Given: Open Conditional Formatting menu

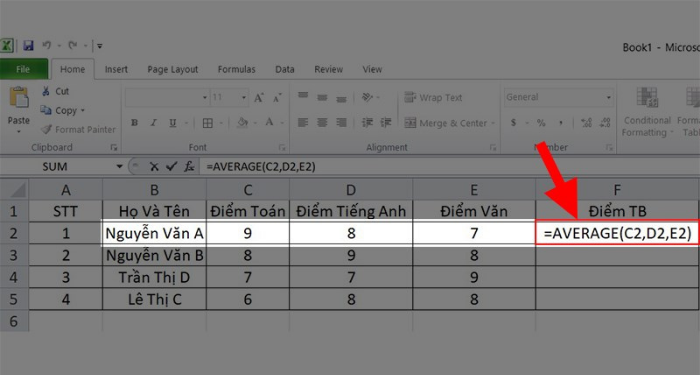Looking at the screenshot, I should pyautogui.click(x=646, y=112).
